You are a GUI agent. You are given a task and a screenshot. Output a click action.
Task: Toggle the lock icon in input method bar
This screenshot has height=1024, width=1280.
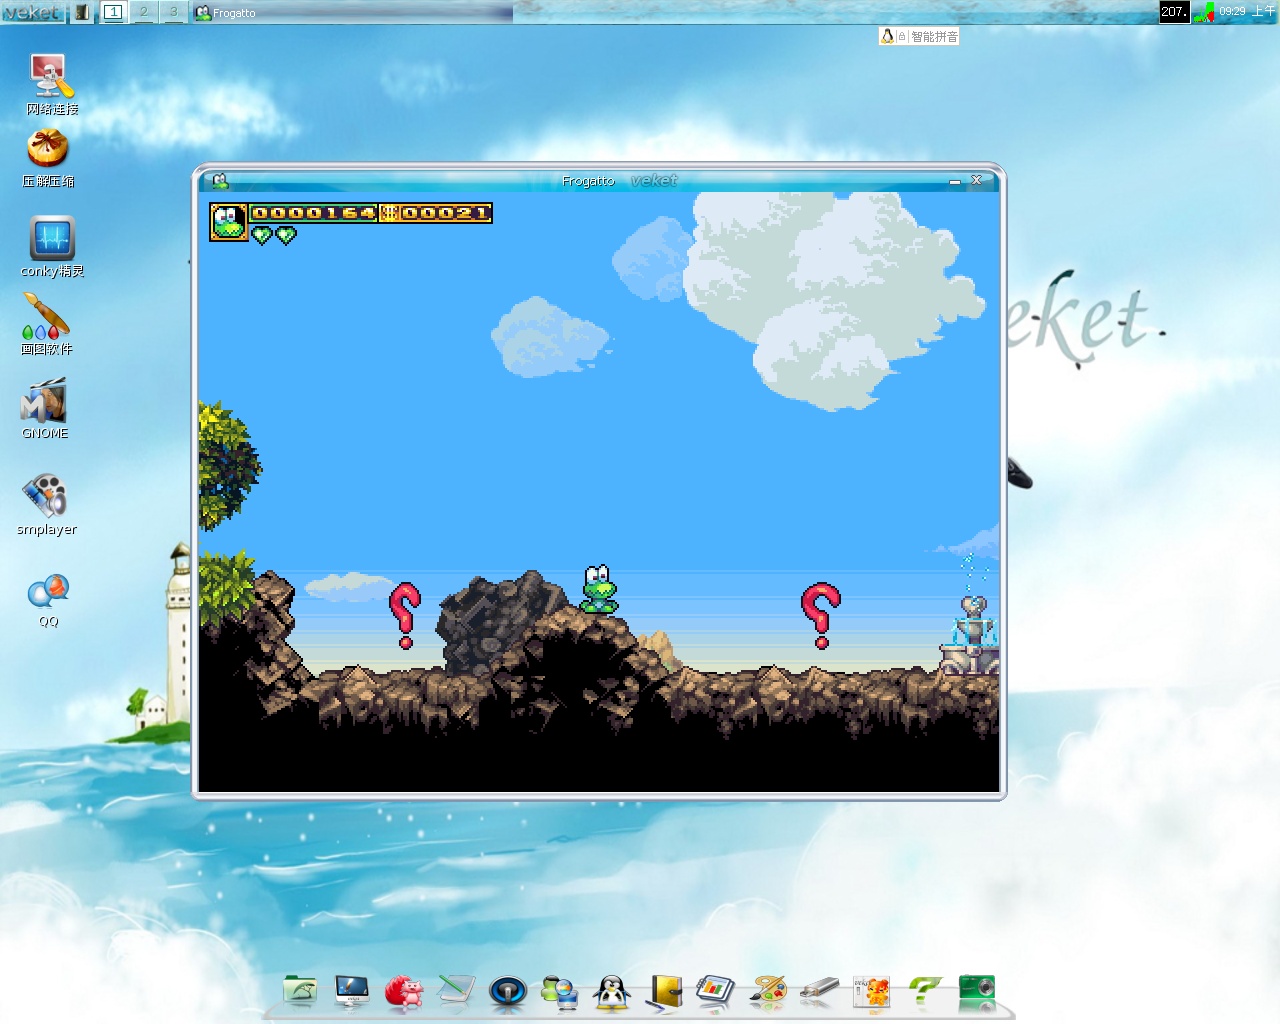902,36
